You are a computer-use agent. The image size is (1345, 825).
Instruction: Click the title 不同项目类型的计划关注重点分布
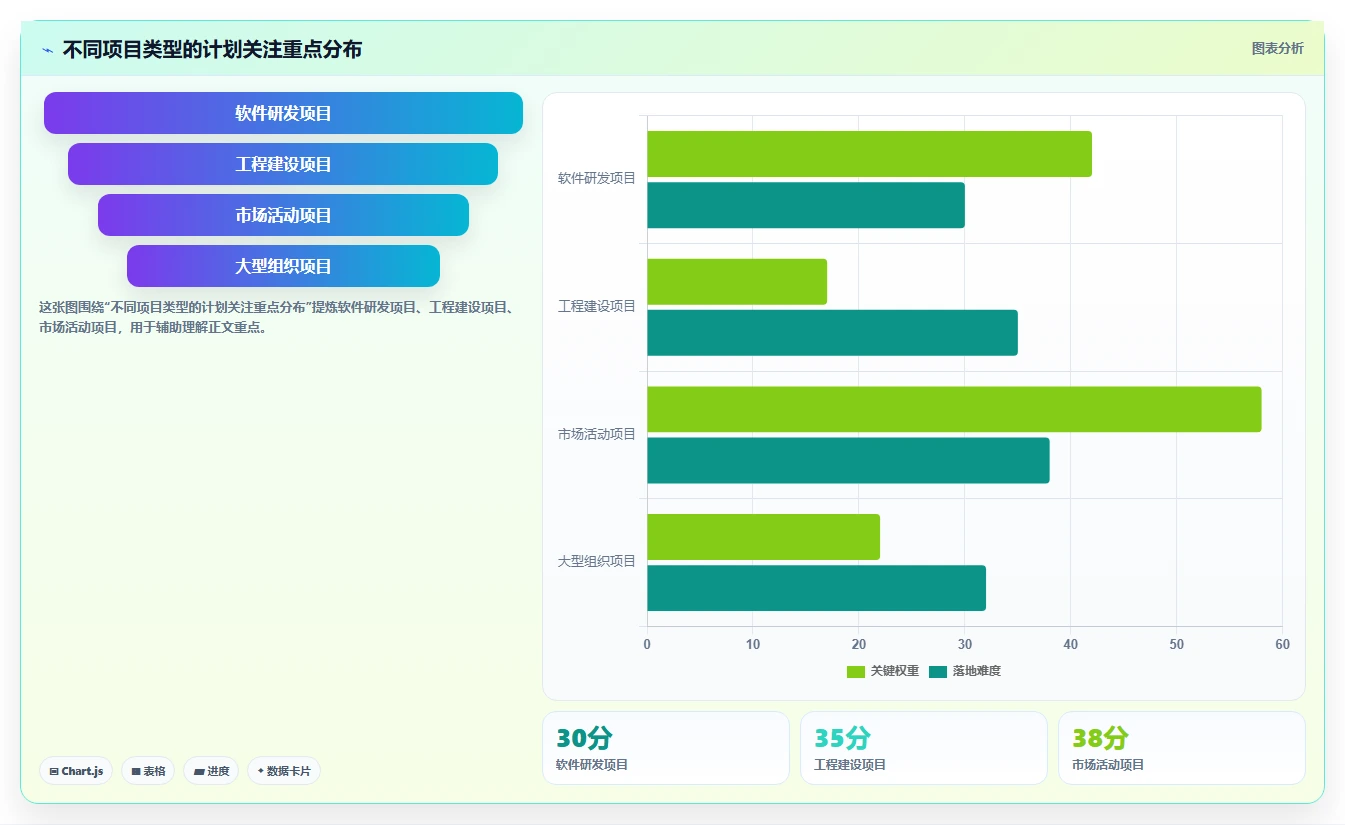point(212,50)
